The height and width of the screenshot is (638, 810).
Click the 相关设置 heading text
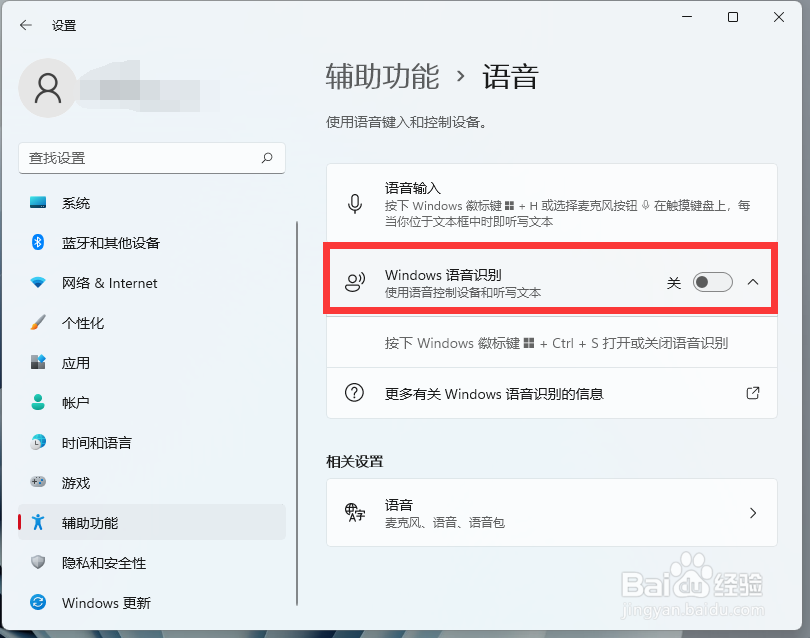(x=355, y=461)
